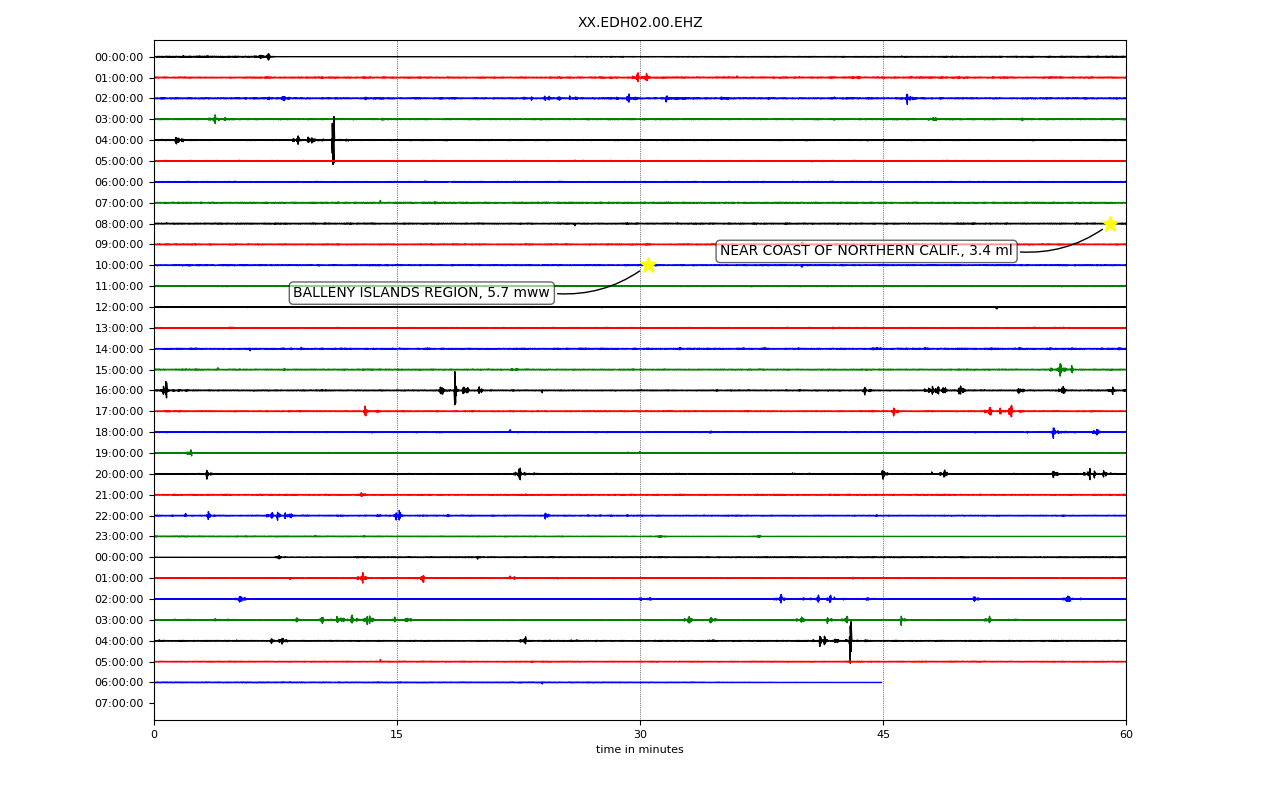Click the 45 minute tick label
Viewport: 1280px width, 800px height.
pyautogui.click(x=883, y=735)
